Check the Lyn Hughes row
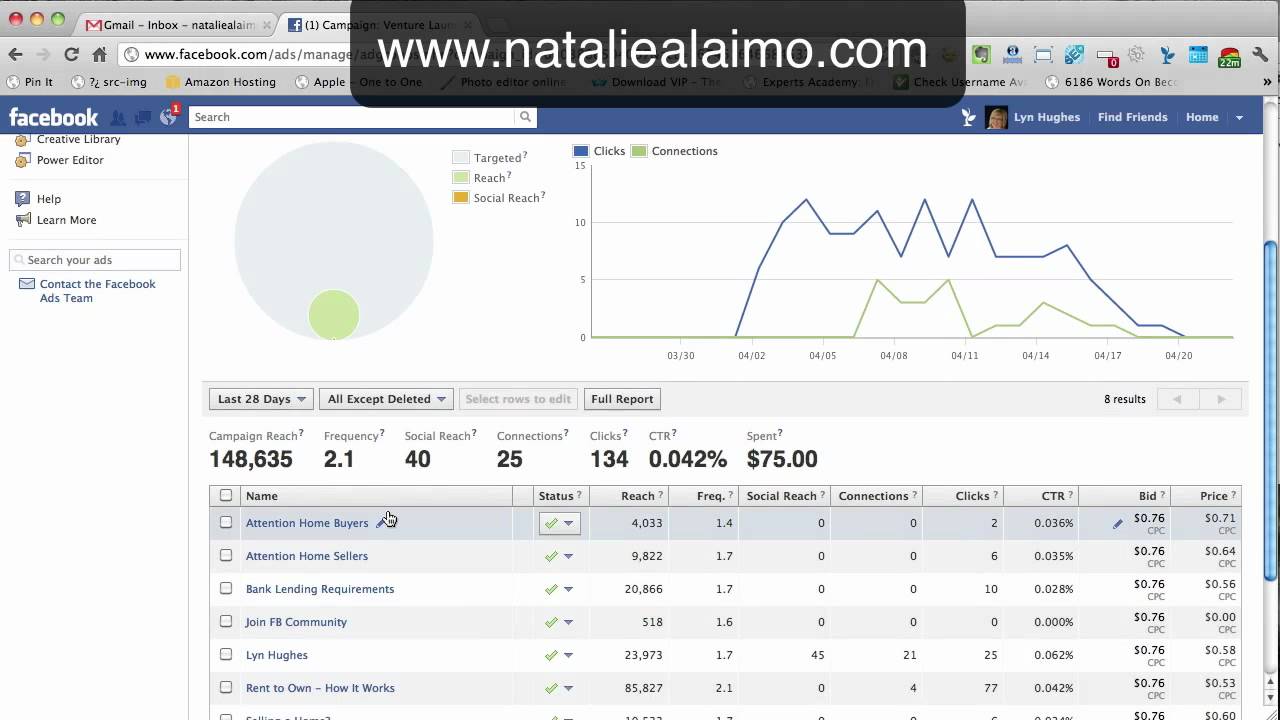Viewport: 1280px width, 720px height. (226, 654)
